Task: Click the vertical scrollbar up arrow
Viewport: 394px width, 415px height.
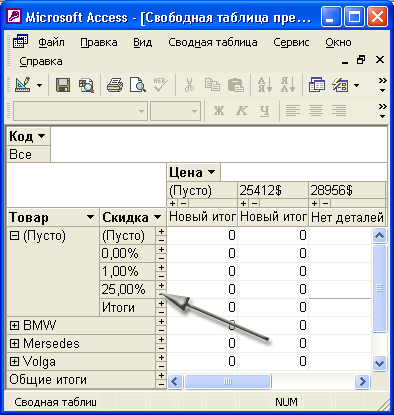Action: pyautogui.click(x=379, y=236)
